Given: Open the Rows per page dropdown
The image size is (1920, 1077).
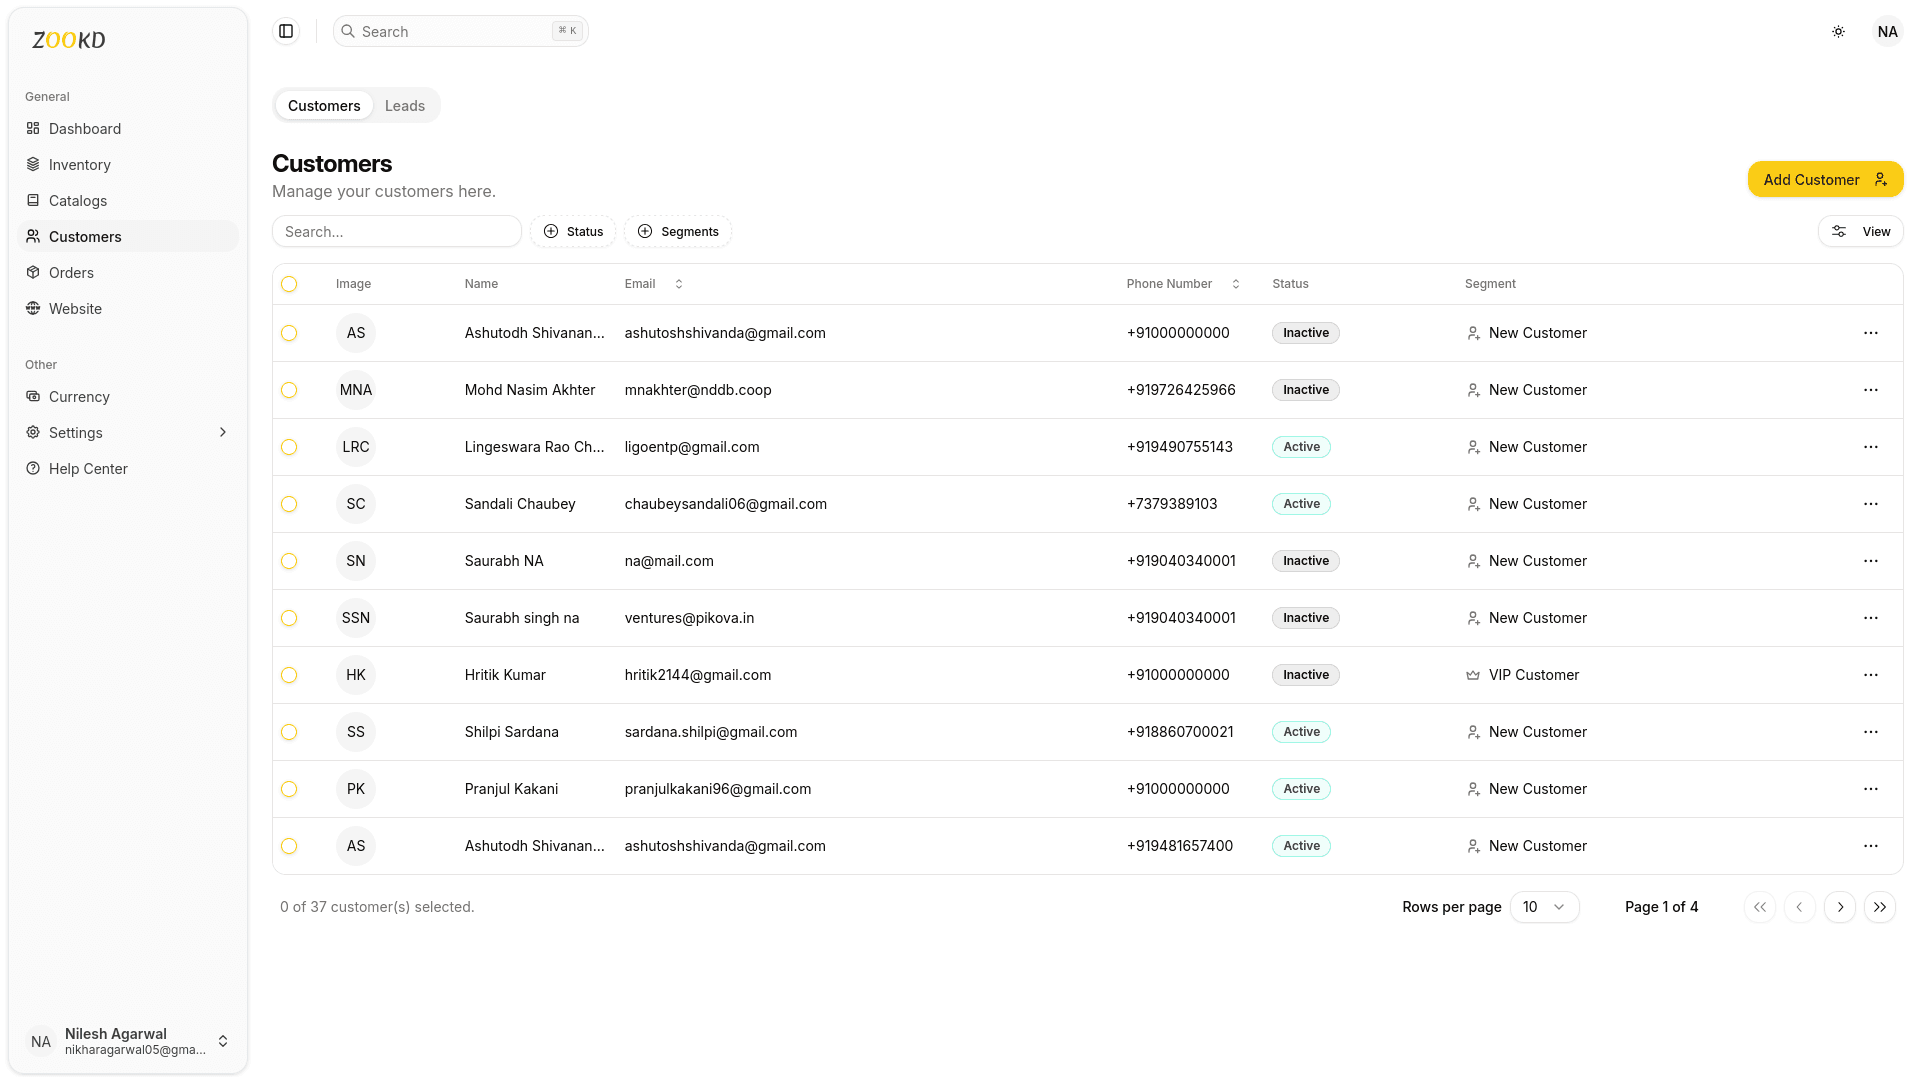Looking at the screenshot, I should [x=1543, y=907].
